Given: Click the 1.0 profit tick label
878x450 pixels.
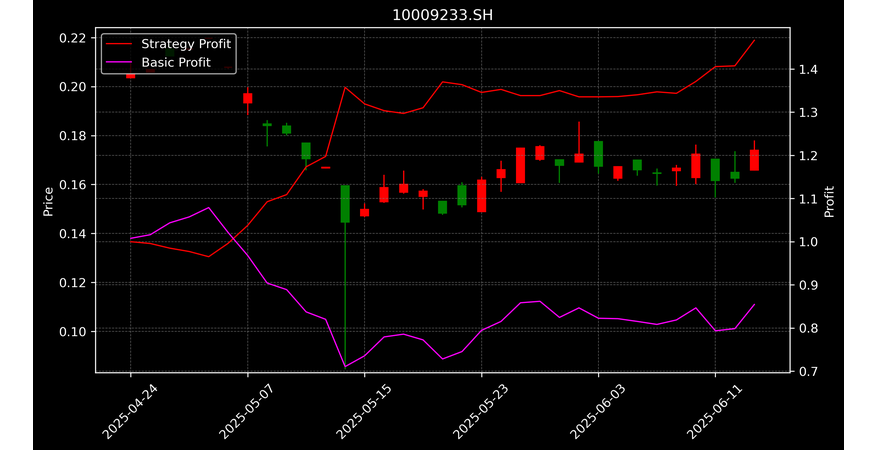Looking at the screenshot, I should tap(807, 242).
